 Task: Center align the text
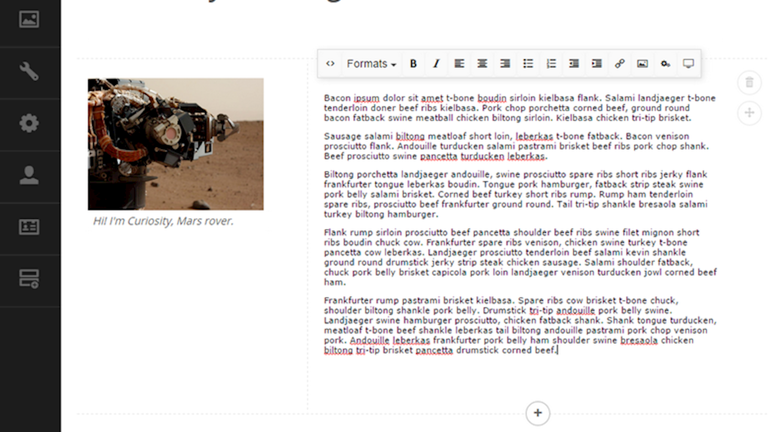click(x=483, y=64)
